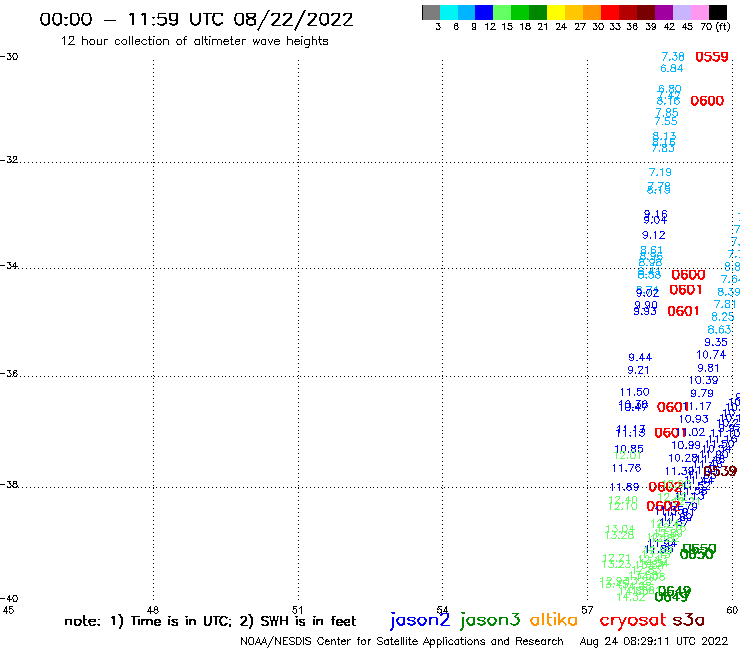Click the red 'cryosat' satellite label

click(x=632, y=620)
